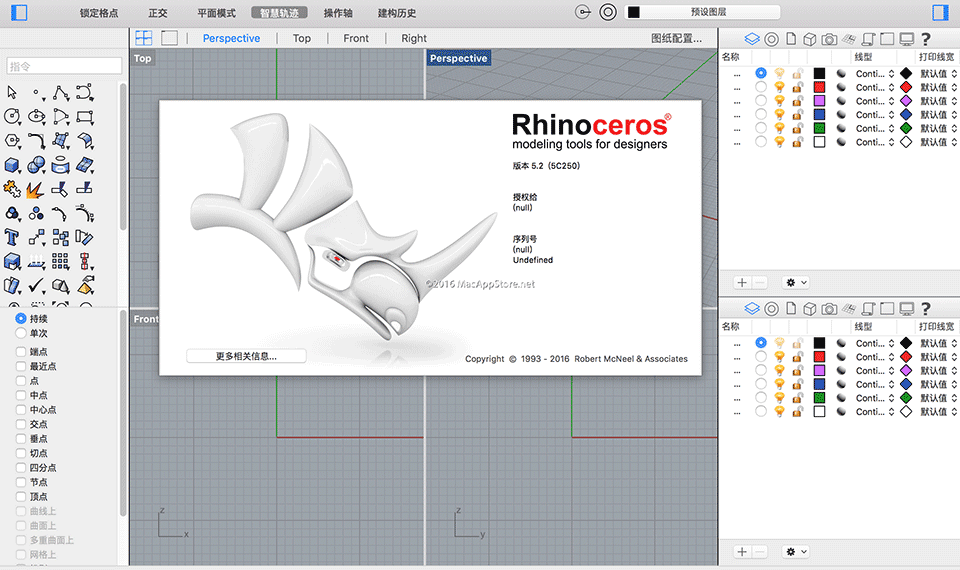Image resolution: width=960 pixels, height=570 pixels.
Task: Open the box object icon in lower panel
Action: [809, 309]
